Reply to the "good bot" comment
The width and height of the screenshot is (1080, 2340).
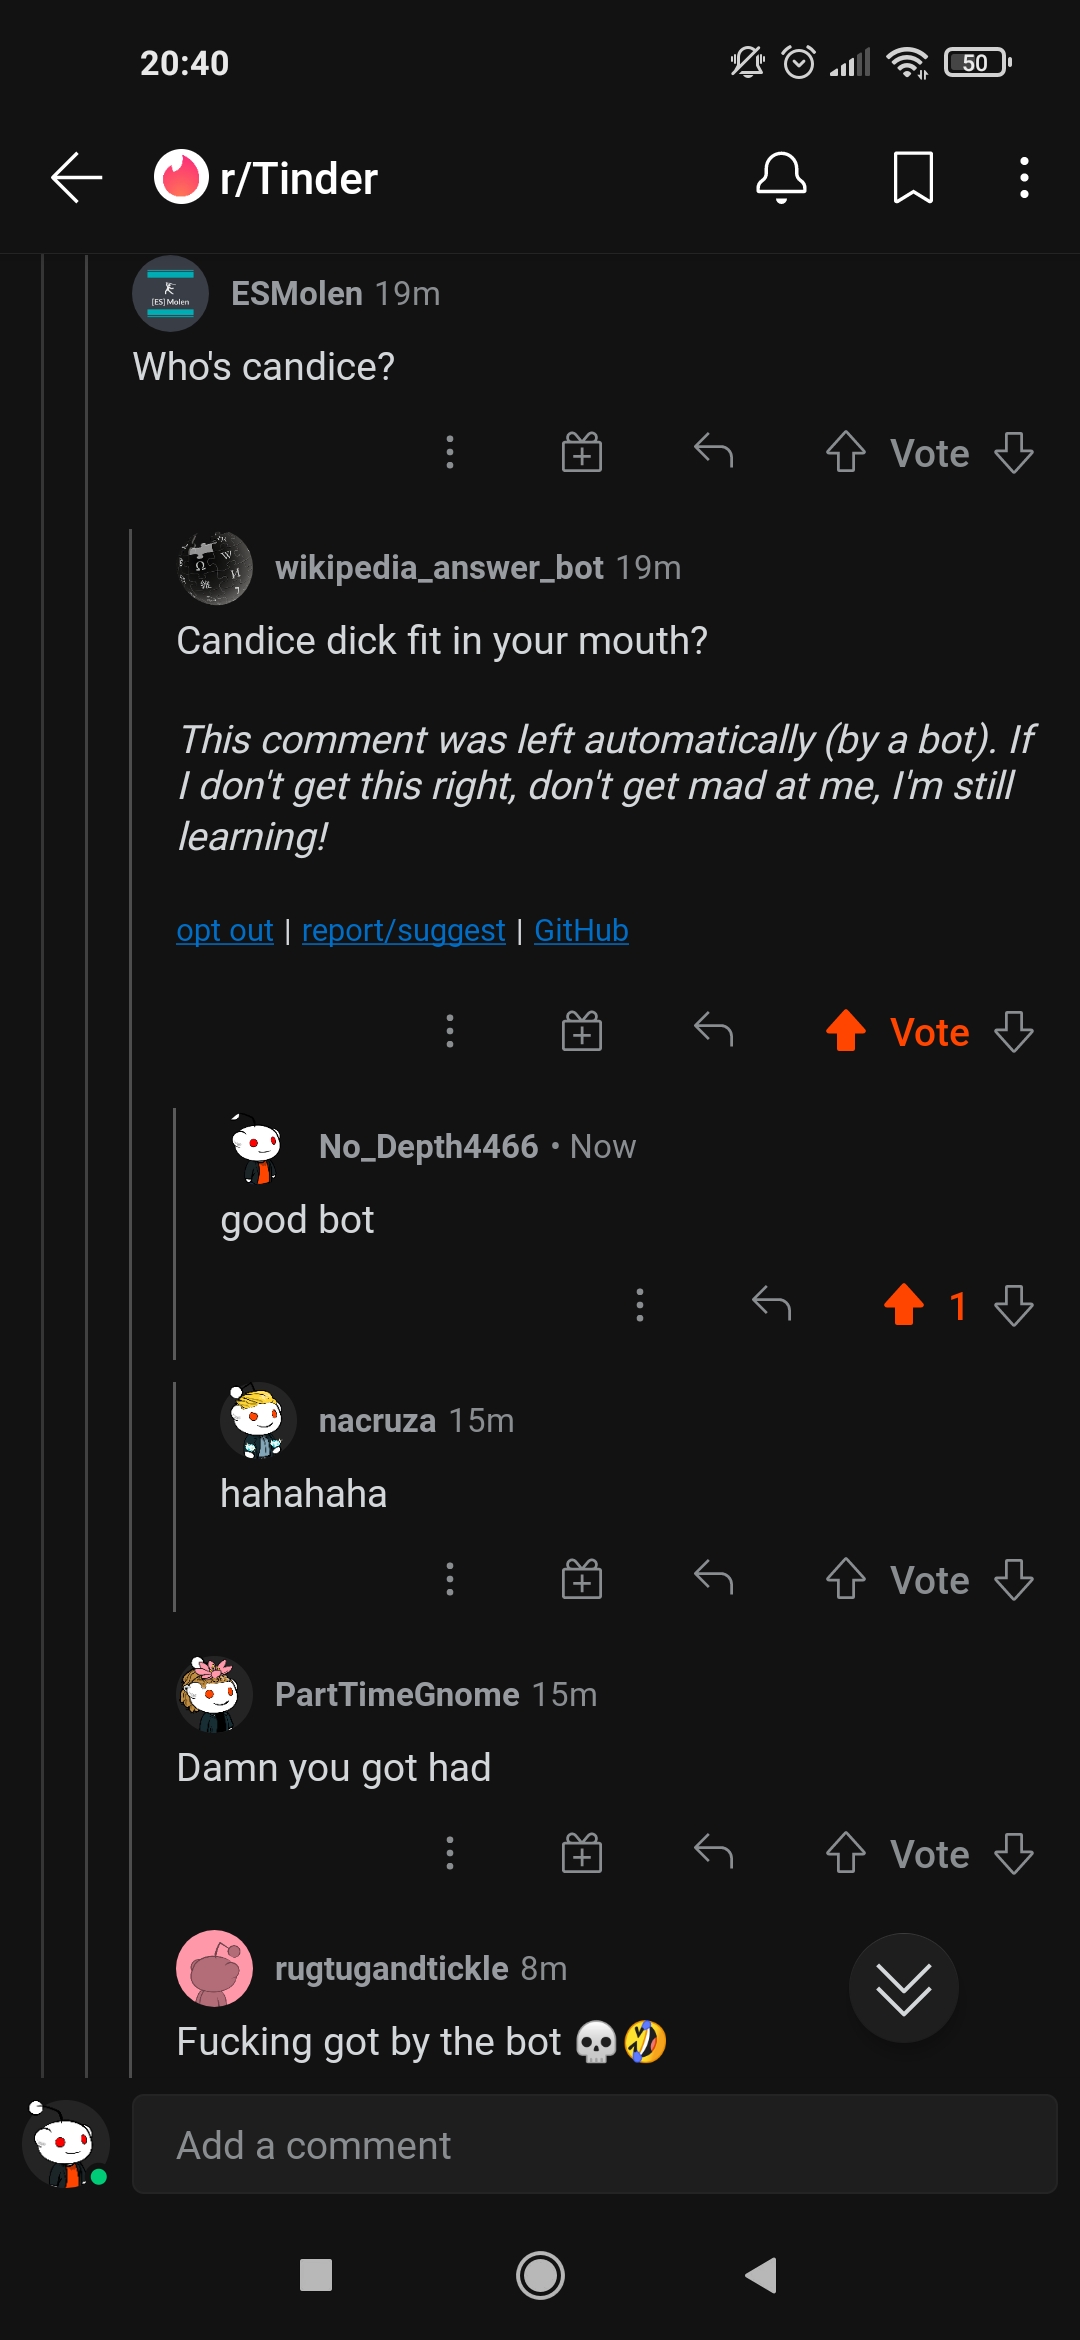click(x=772, y=1305)
